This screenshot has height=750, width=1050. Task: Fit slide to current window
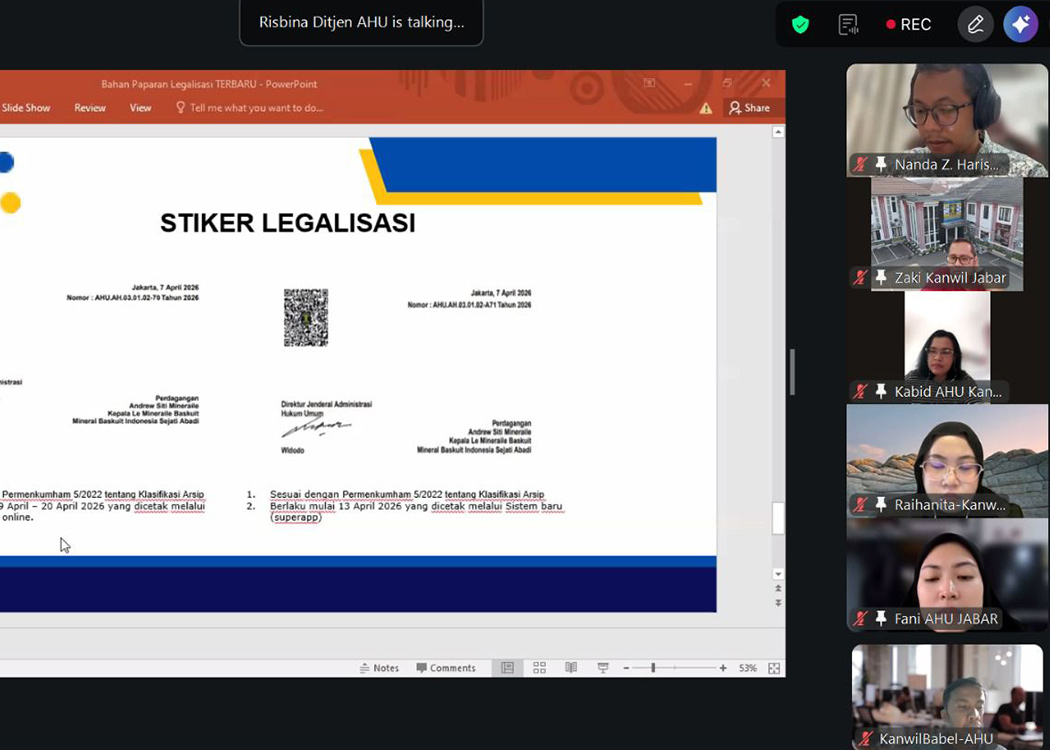pyautogui.click(x=774, y=668)
